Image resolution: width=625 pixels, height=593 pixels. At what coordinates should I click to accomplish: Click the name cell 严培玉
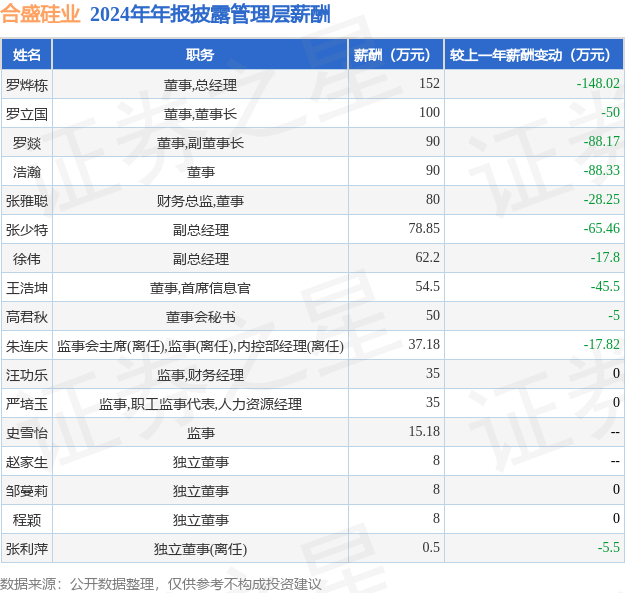[x=27, y=404]
